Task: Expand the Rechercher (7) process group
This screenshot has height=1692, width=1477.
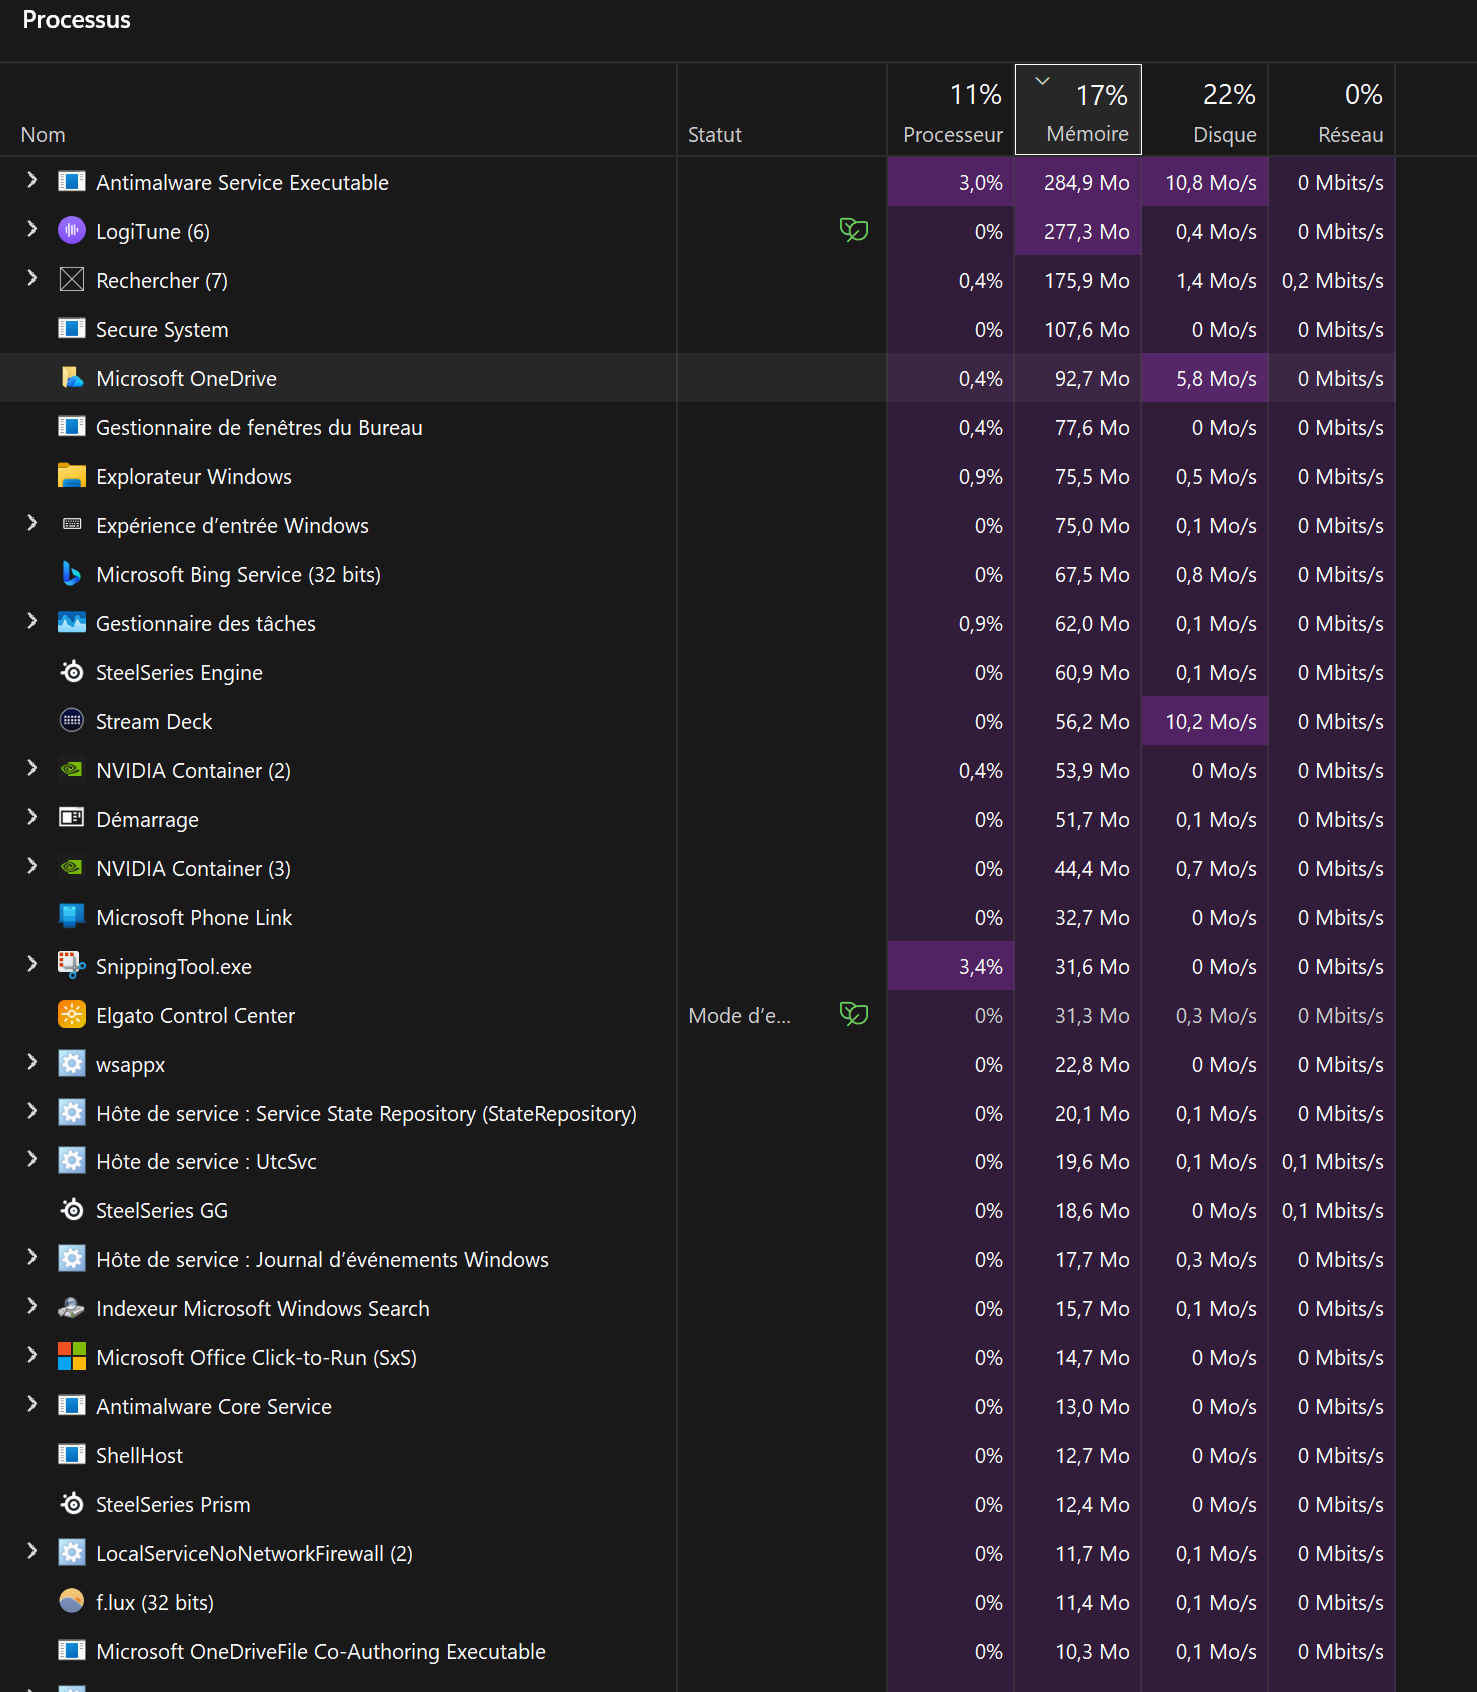Action: click(x=32, y=279)
